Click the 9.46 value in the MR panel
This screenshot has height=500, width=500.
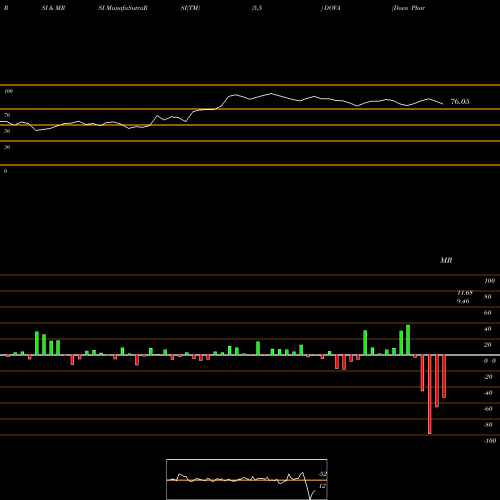[463, 301]
